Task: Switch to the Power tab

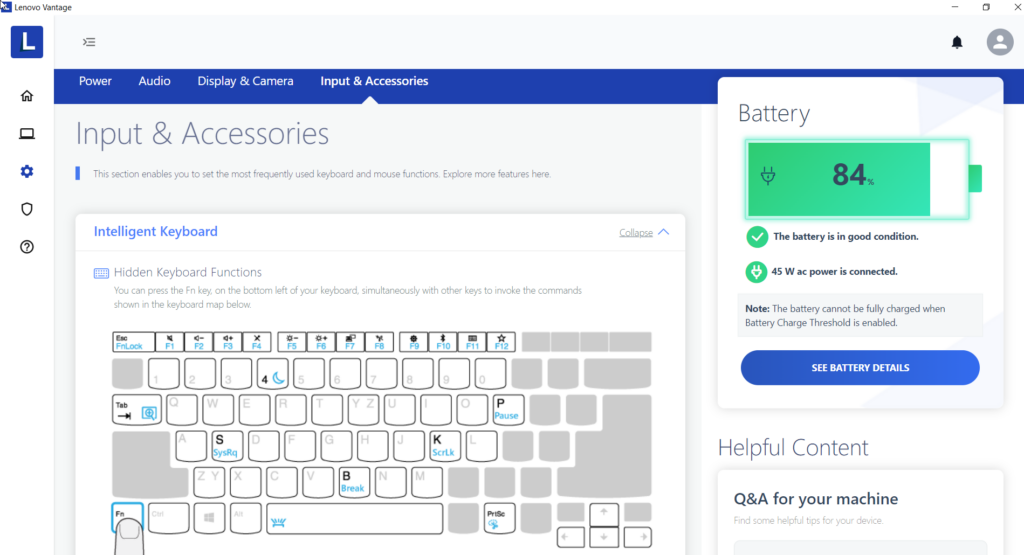Action: 95,81
